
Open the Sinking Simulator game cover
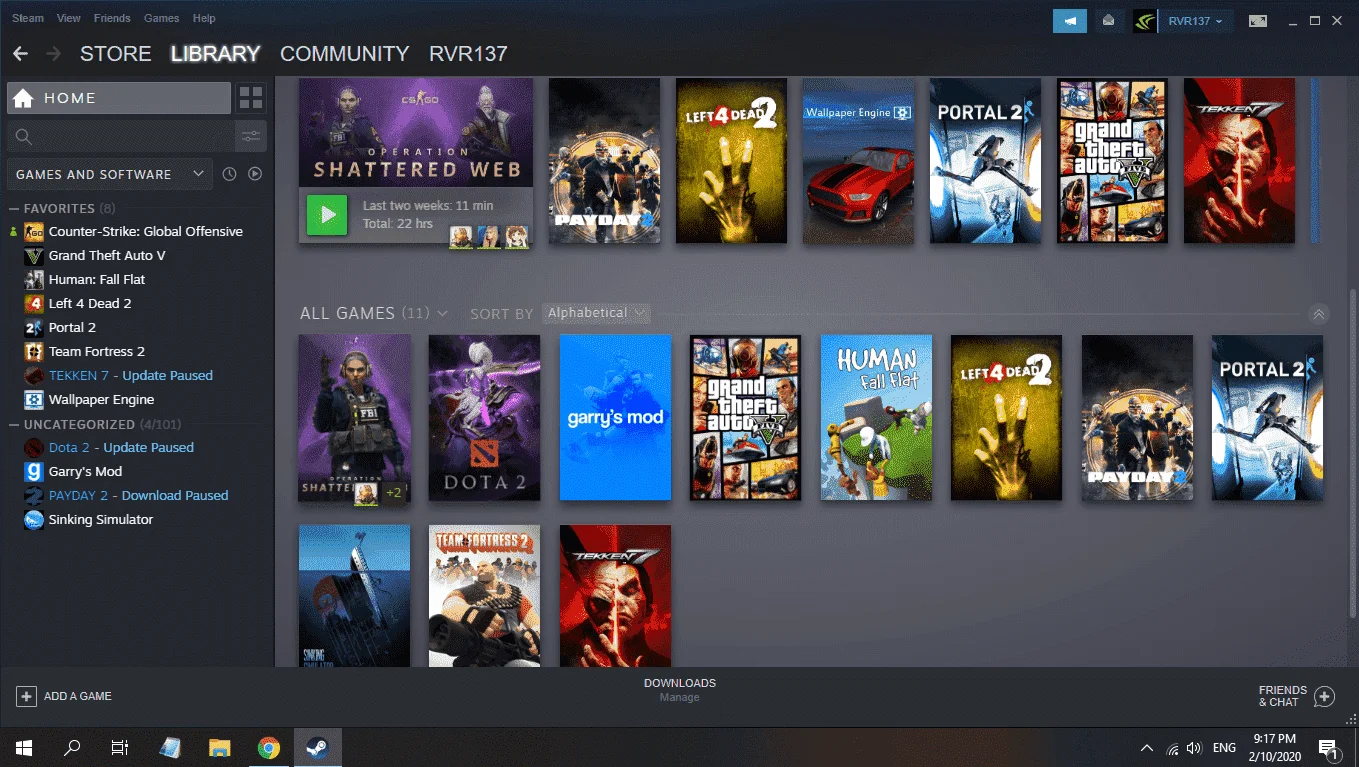[355, 596]
